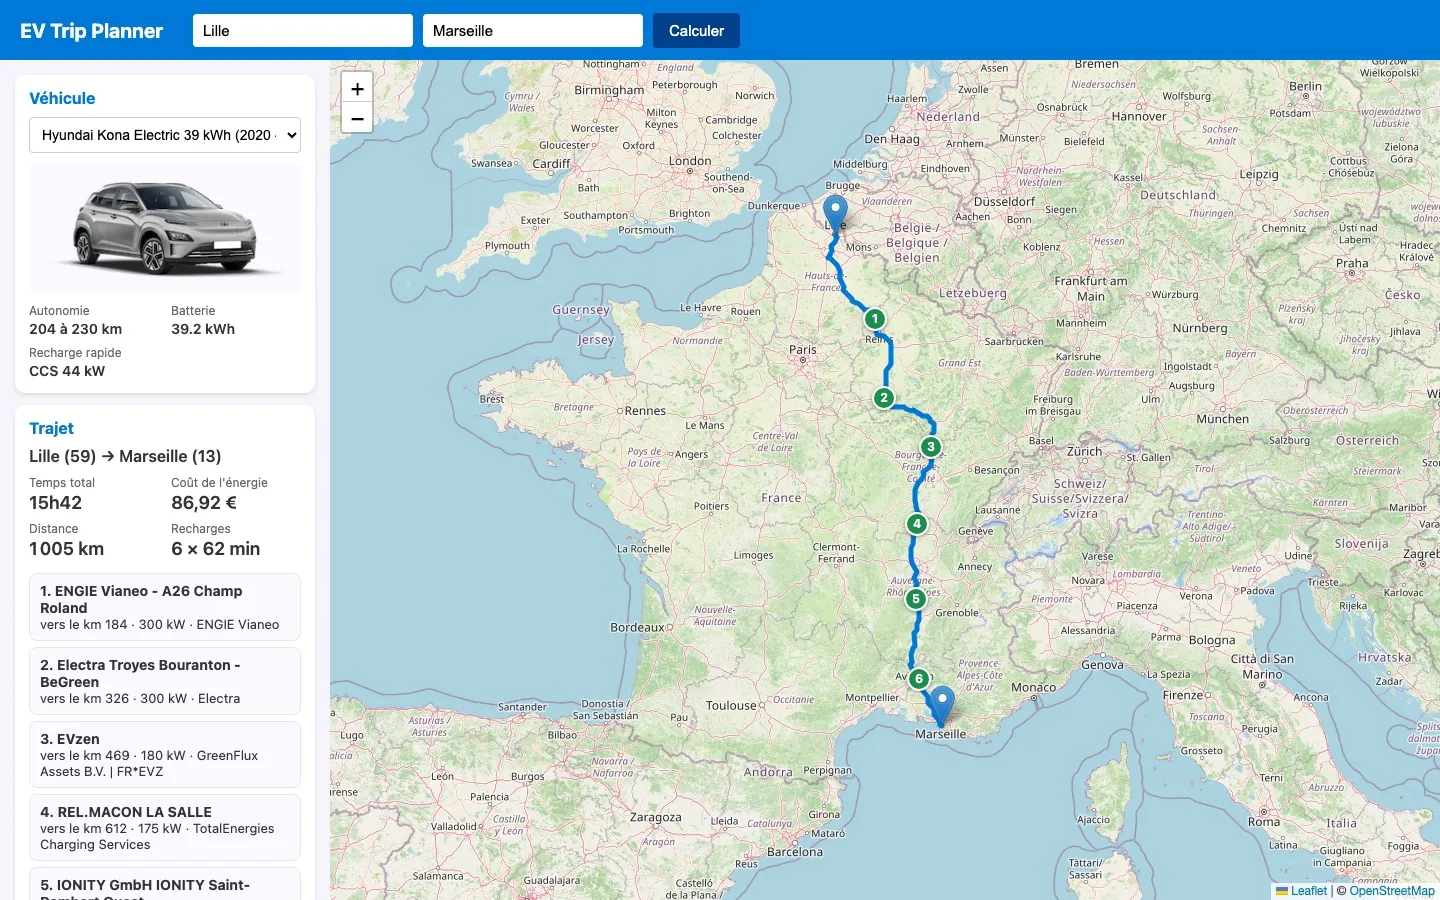Select stop 4. REL.MACON LA SALLE

(x=165, y=828)
